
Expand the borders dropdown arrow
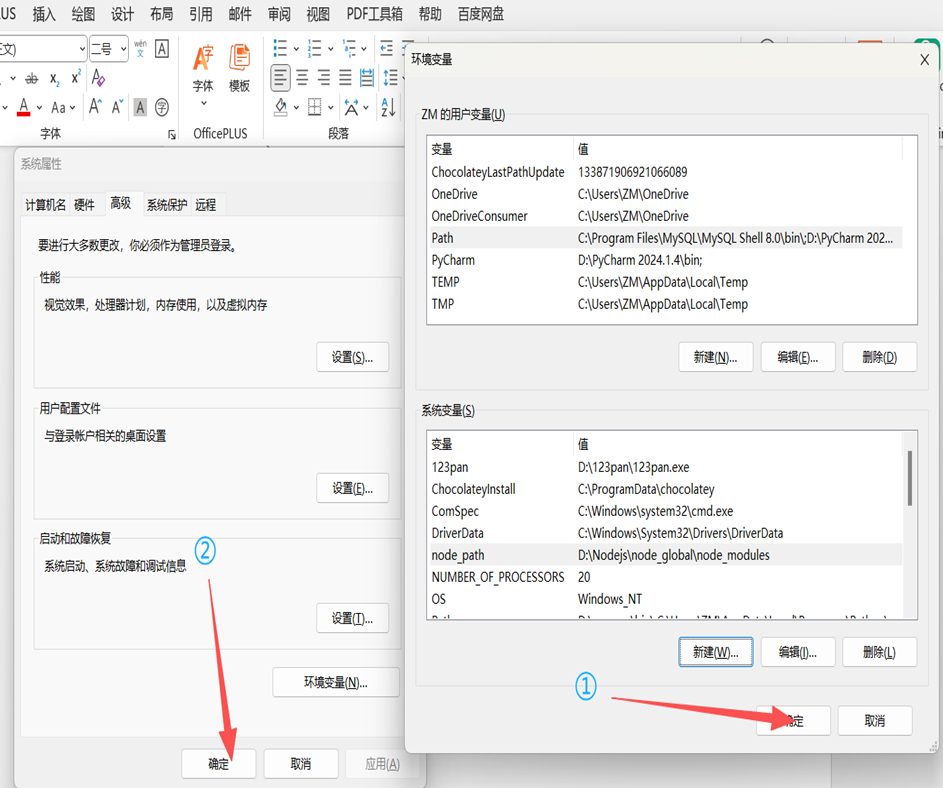click(x=330, y=108)
